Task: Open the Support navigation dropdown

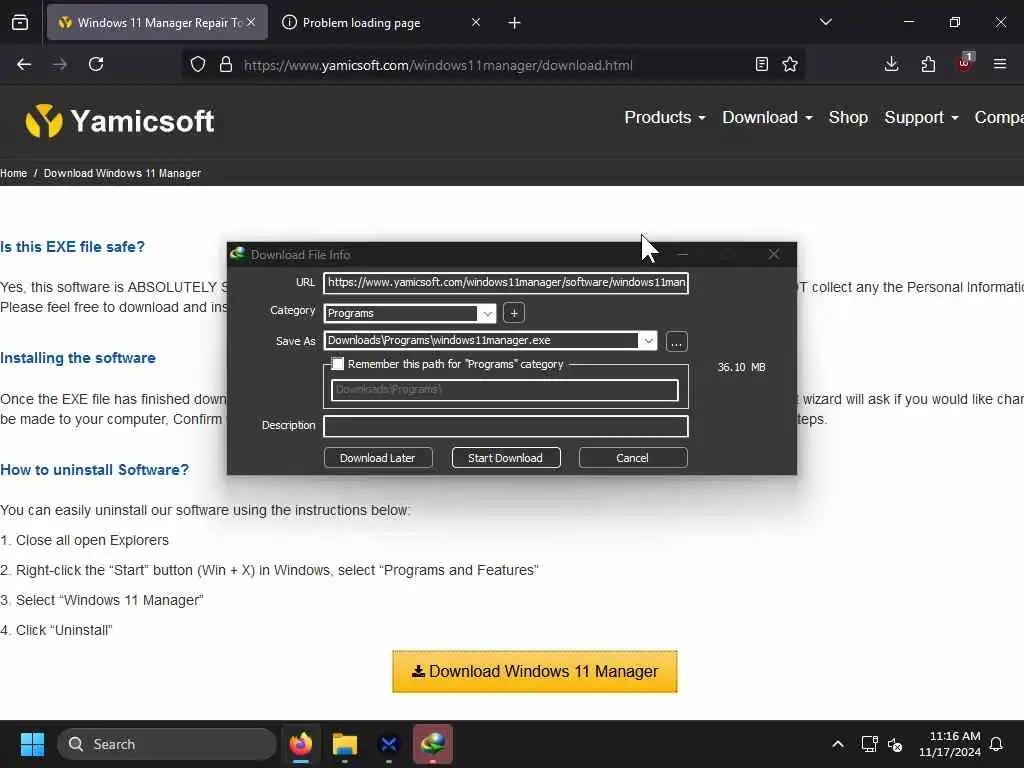Action: coord(921,118)
